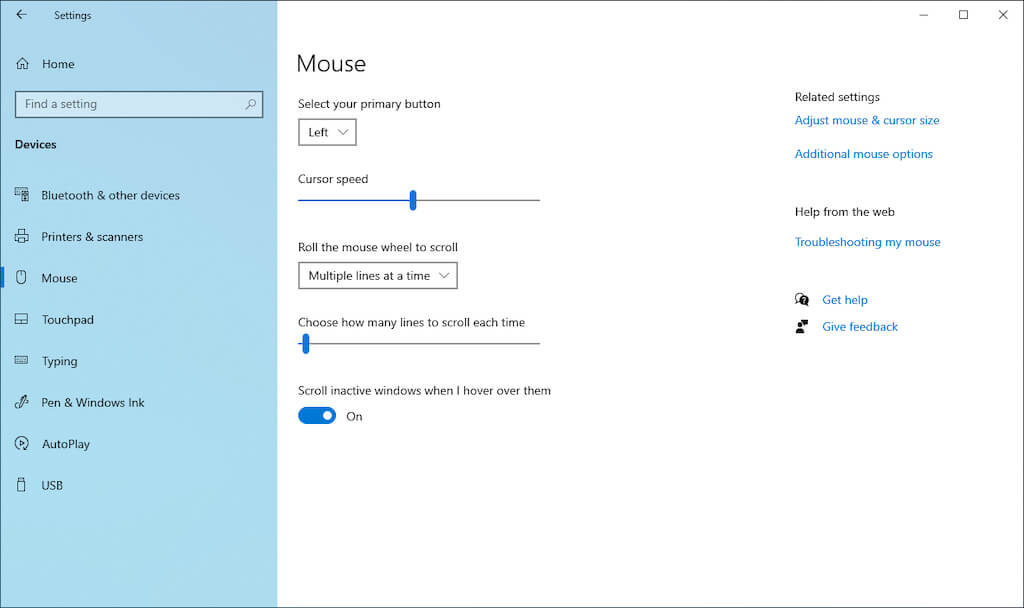Maximize the Settings window
This screenshot has width=1024, height=608.
(x=963, y=14)
